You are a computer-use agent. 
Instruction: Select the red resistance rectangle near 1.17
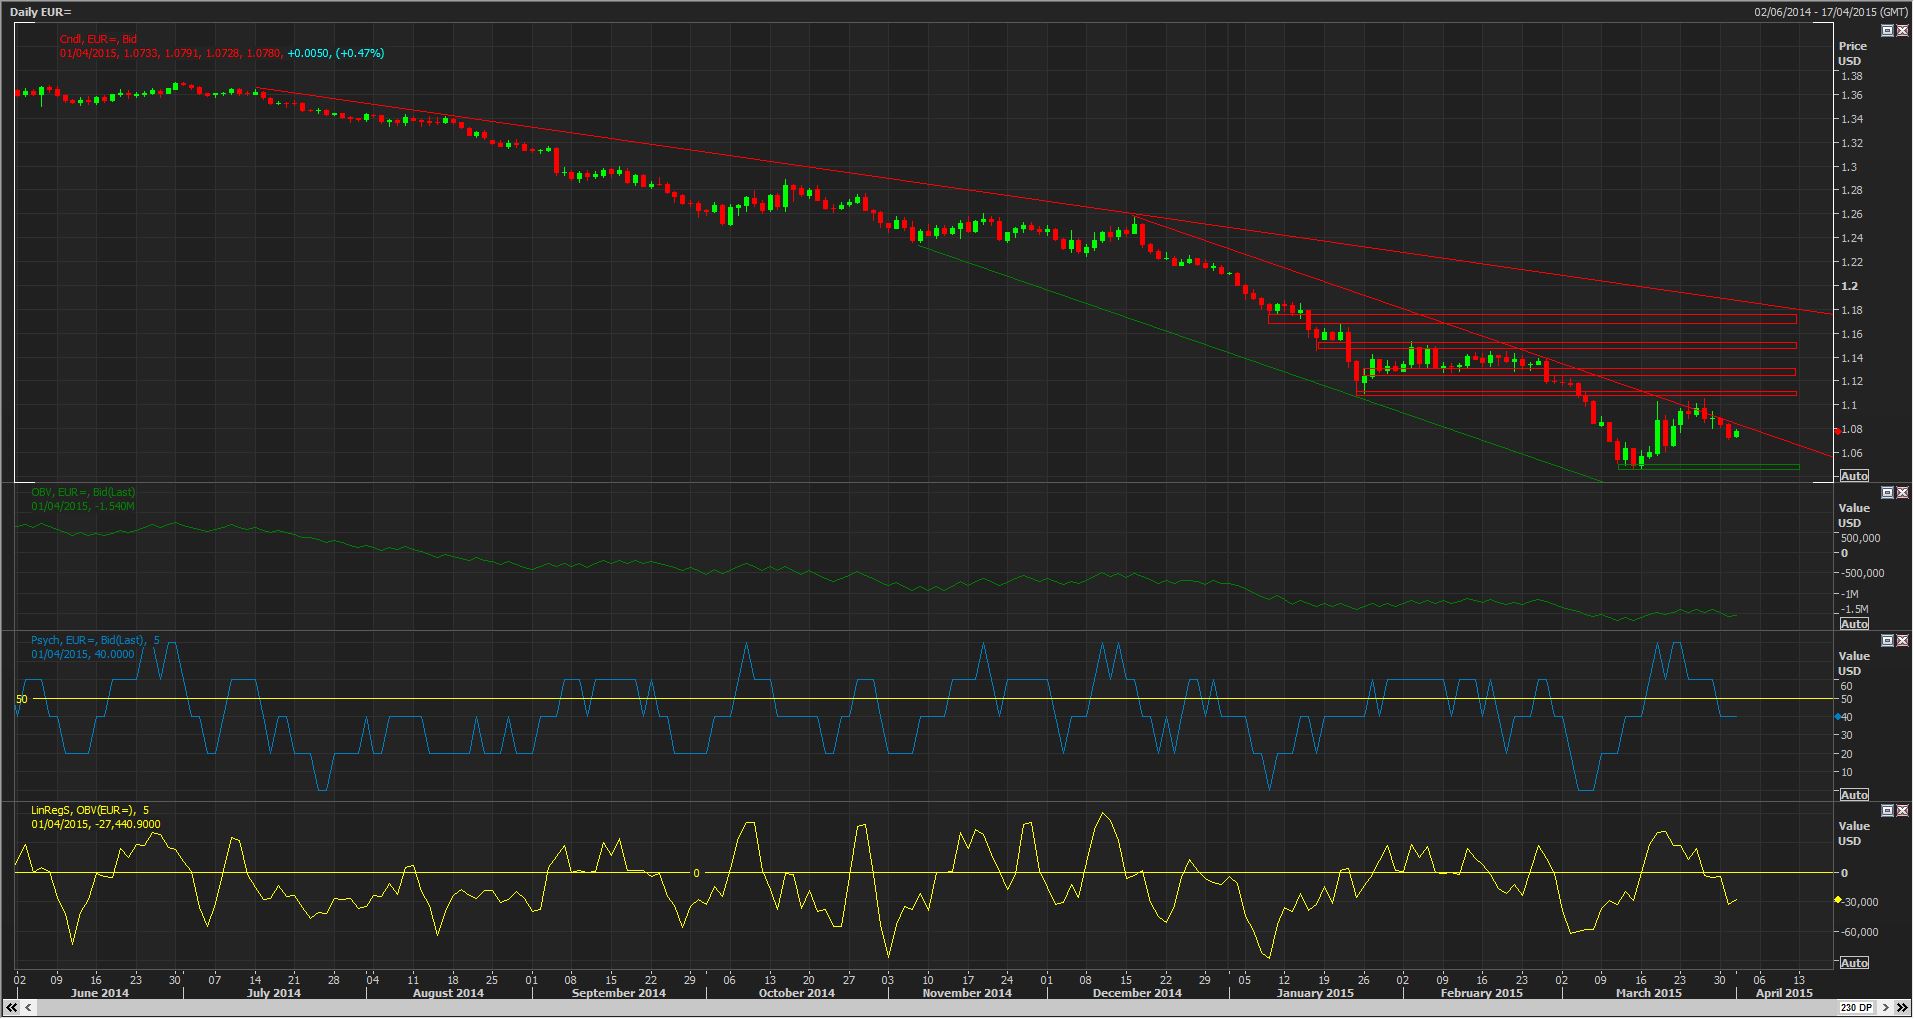click(x=1532, y=319)
